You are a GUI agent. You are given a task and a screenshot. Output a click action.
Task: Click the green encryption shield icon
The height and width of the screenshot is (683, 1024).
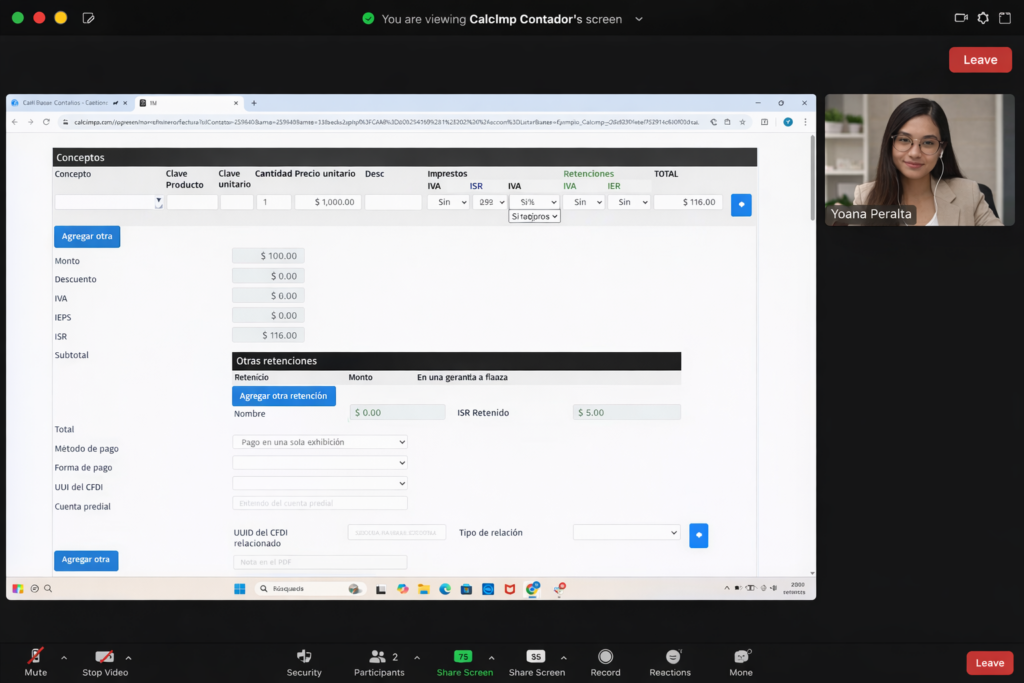pyautogui.click(x=368, y=19)
